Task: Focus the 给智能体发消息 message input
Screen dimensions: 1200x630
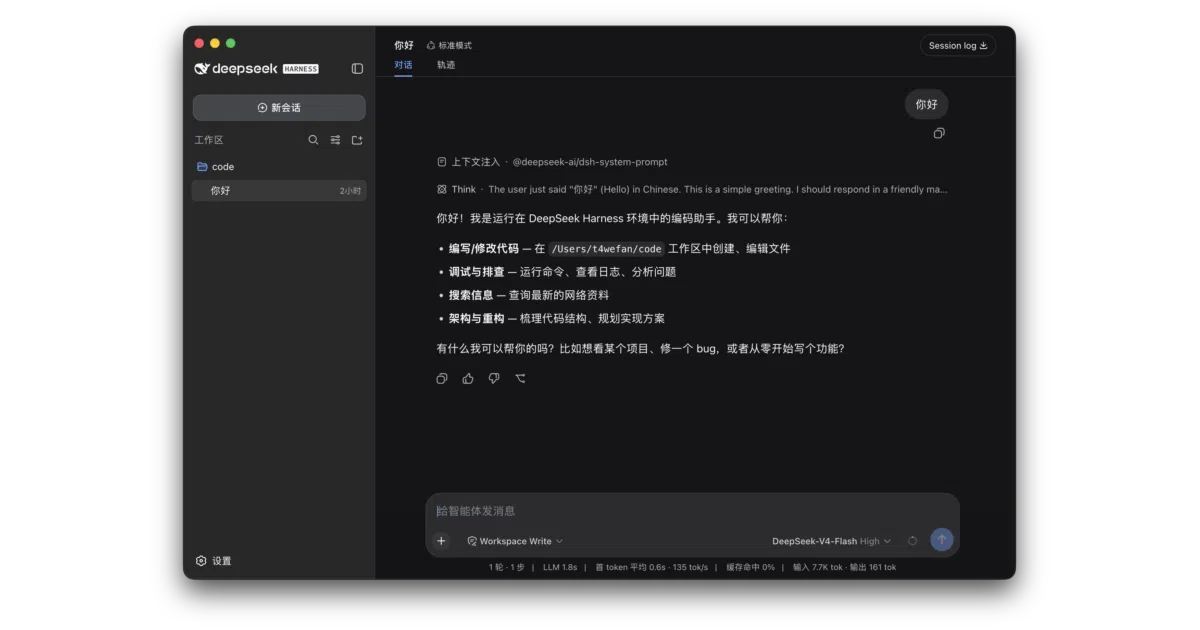Action: [x=692, y=511]
